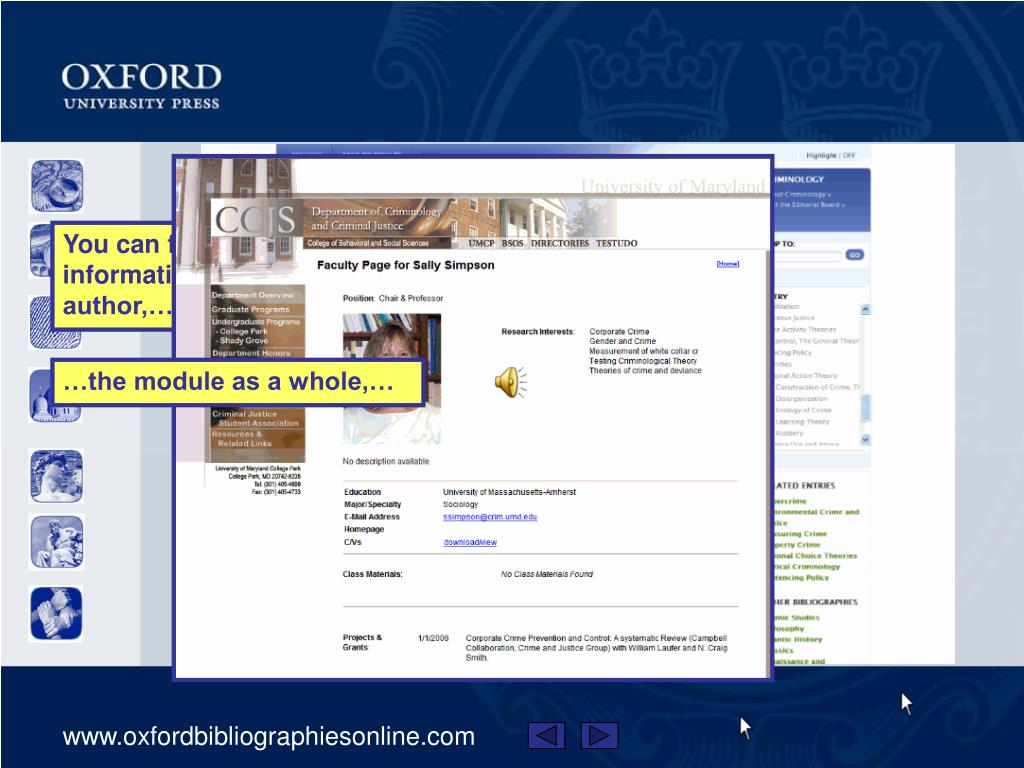This screenshot has height=768, width=1024.
Task: Select Department Honors in side menu
Action: pyautogui.click(x=251, y=353)
